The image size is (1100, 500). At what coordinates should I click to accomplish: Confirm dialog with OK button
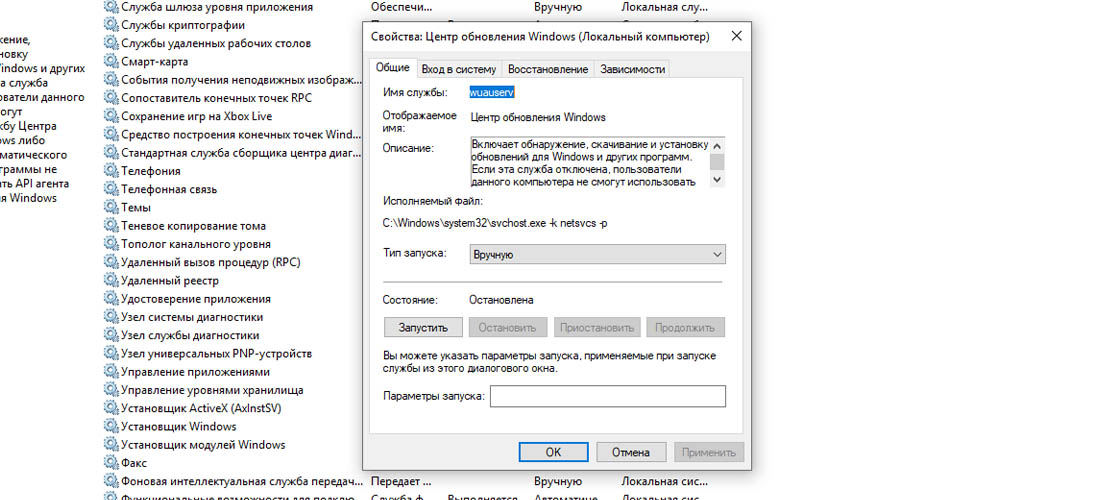click(x=554, y=452)
